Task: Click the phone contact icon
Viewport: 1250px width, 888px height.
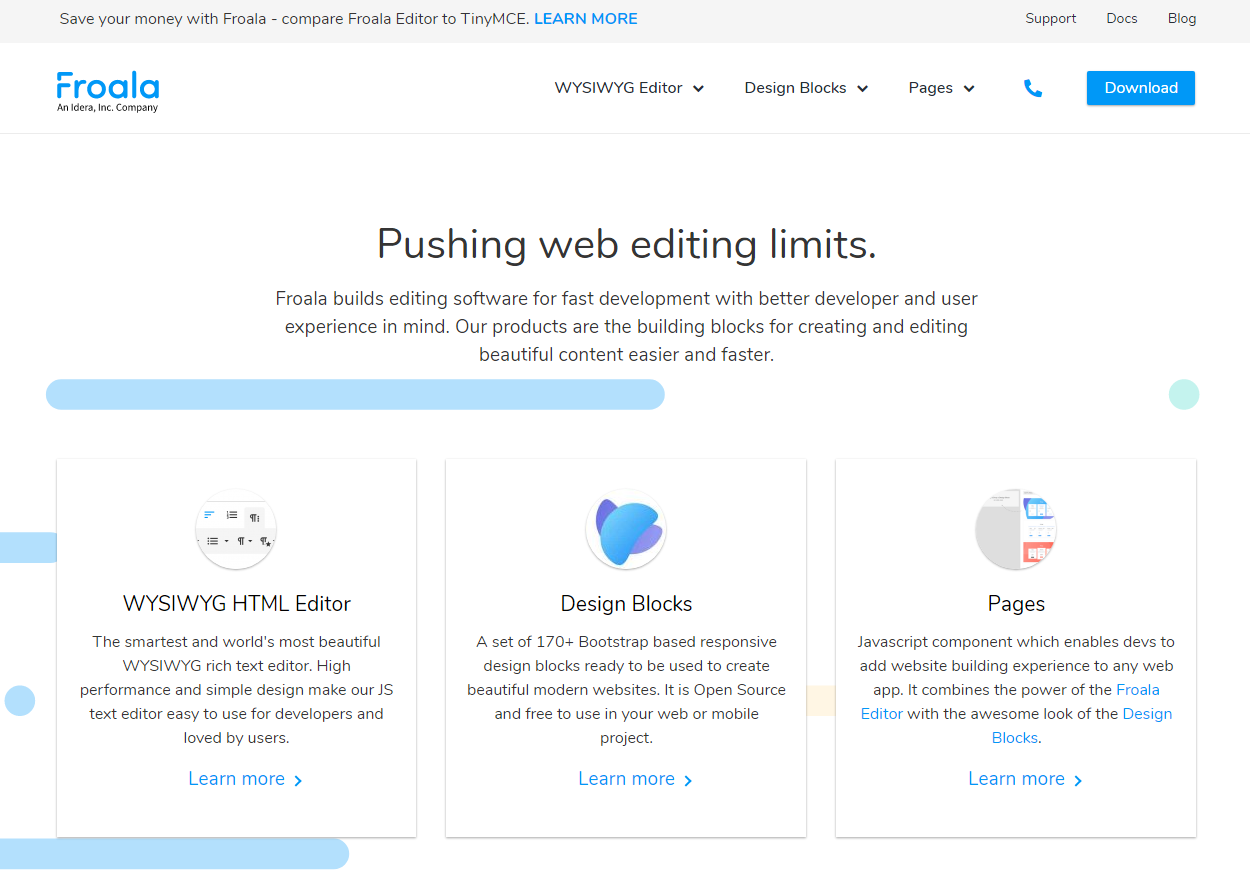Action: pos(1033,88)
